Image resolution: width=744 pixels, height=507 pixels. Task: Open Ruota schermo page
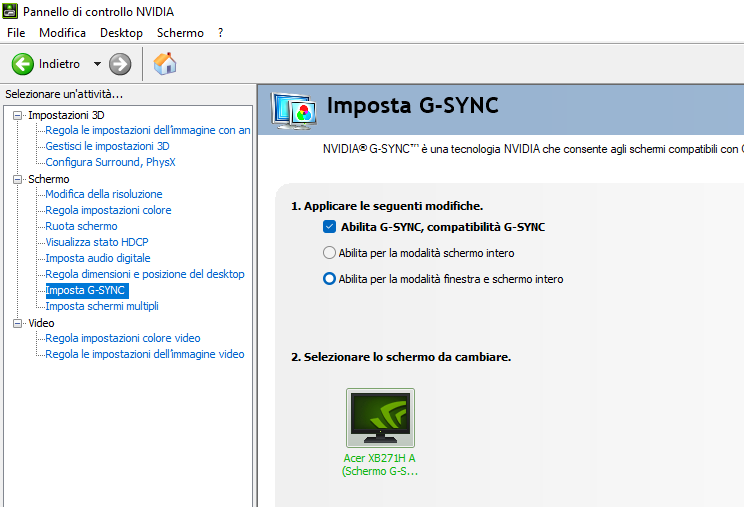coord(81,226)
